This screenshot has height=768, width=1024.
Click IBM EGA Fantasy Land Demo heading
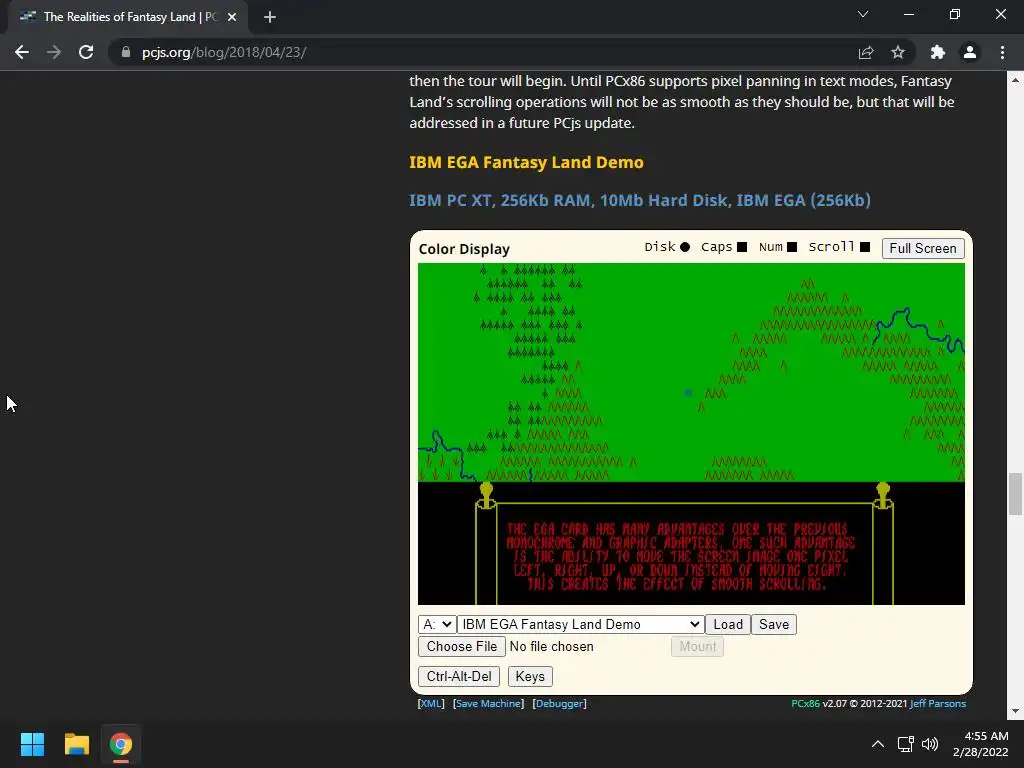click(x=526, y=162)
